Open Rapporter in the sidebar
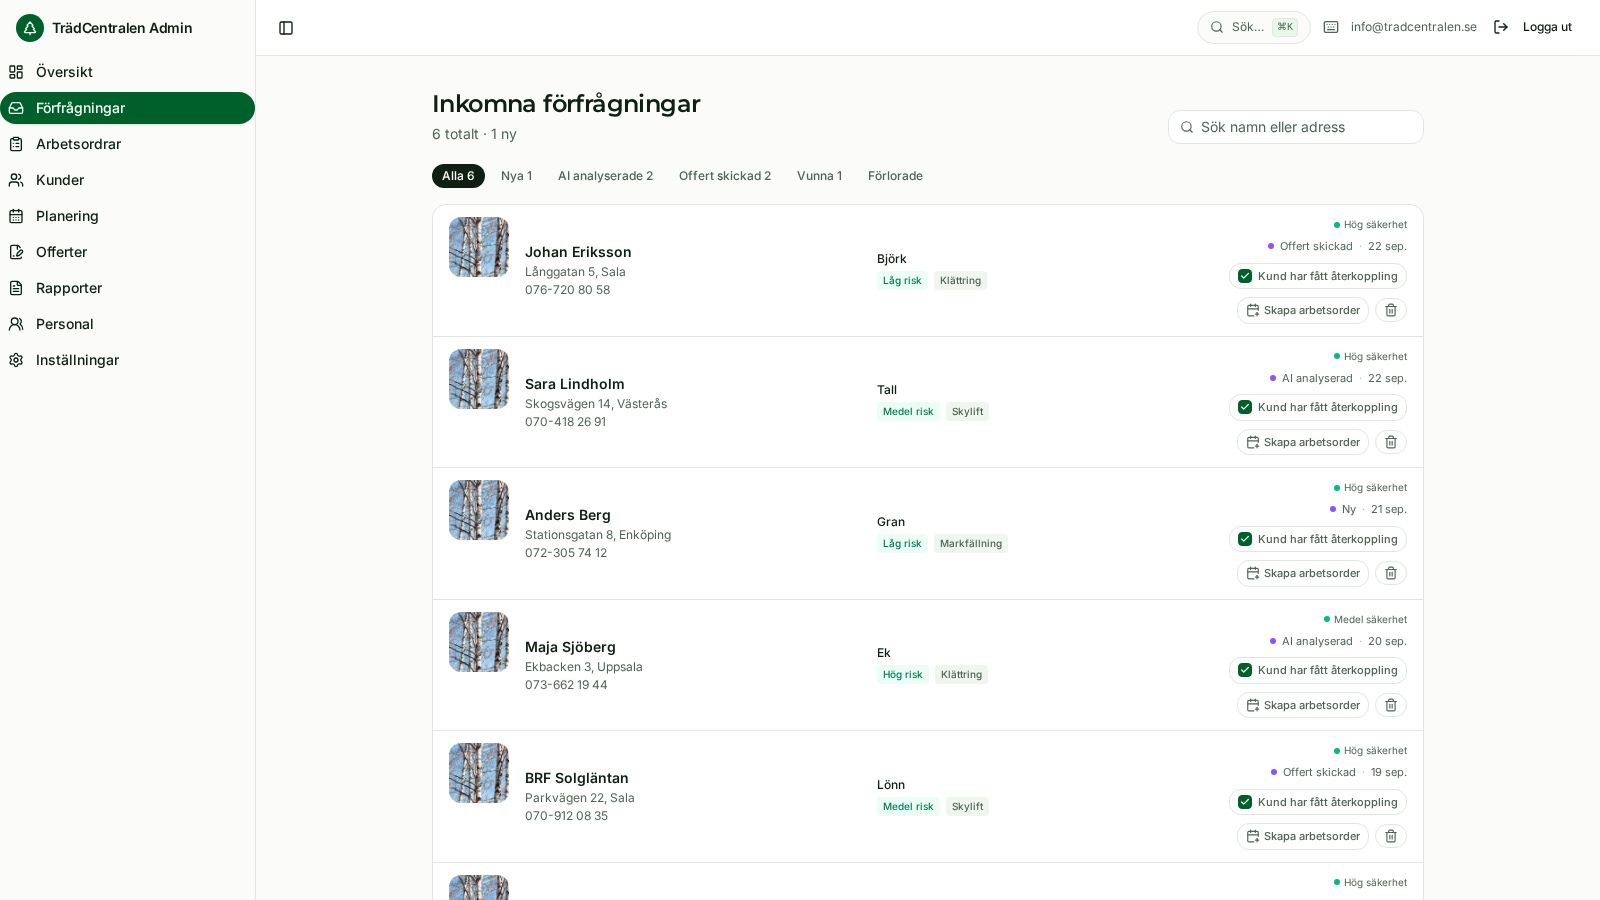The image size is (1600, 900). pyautogui.click(x=127, y=288)
